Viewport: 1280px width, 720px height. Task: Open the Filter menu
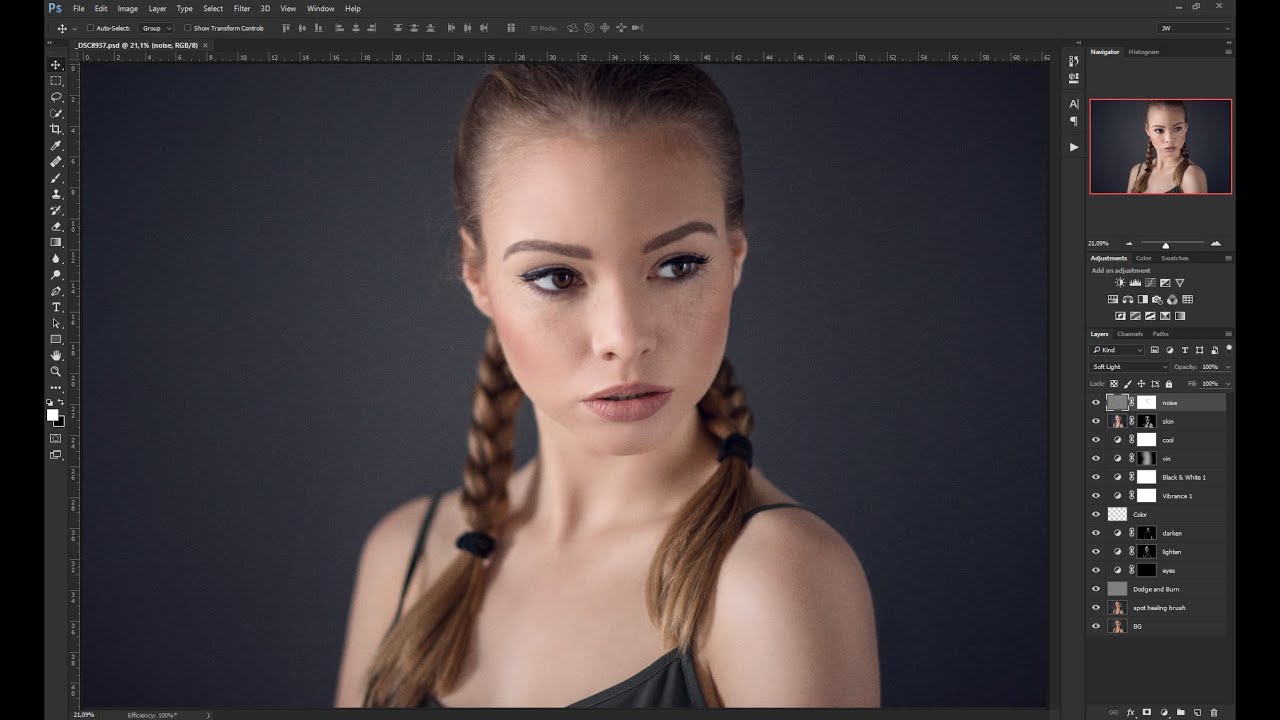[x=242, y=8]
